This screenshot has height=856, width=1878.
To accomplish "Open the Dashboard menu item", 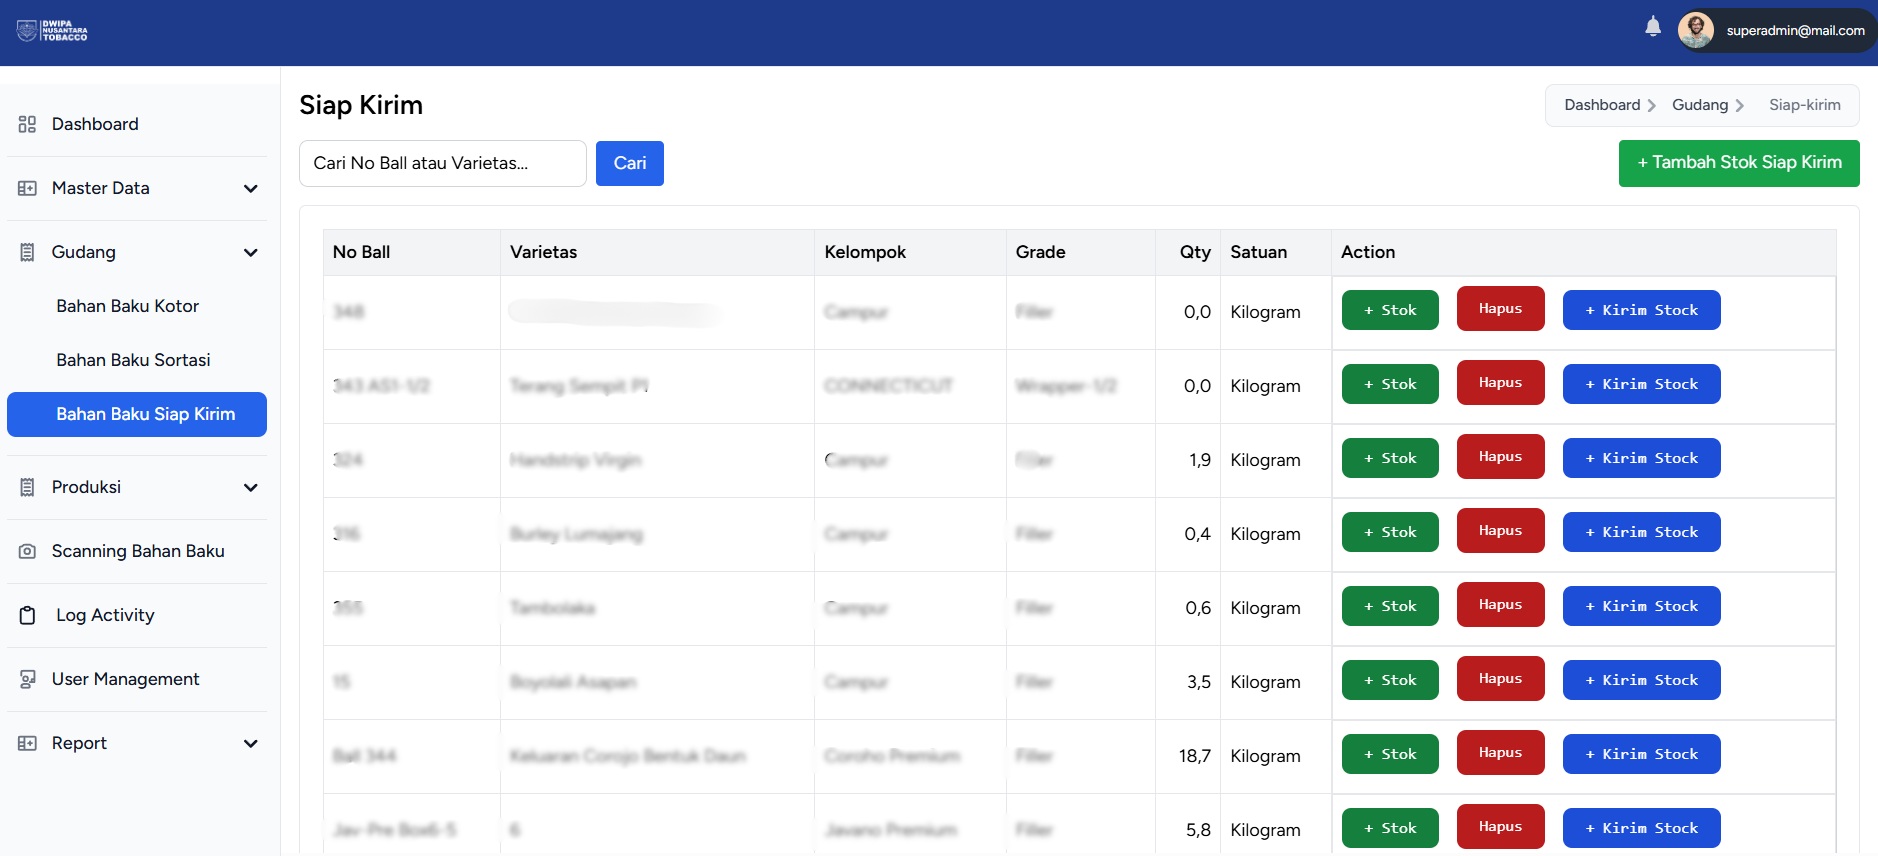I will coord(137,124).
